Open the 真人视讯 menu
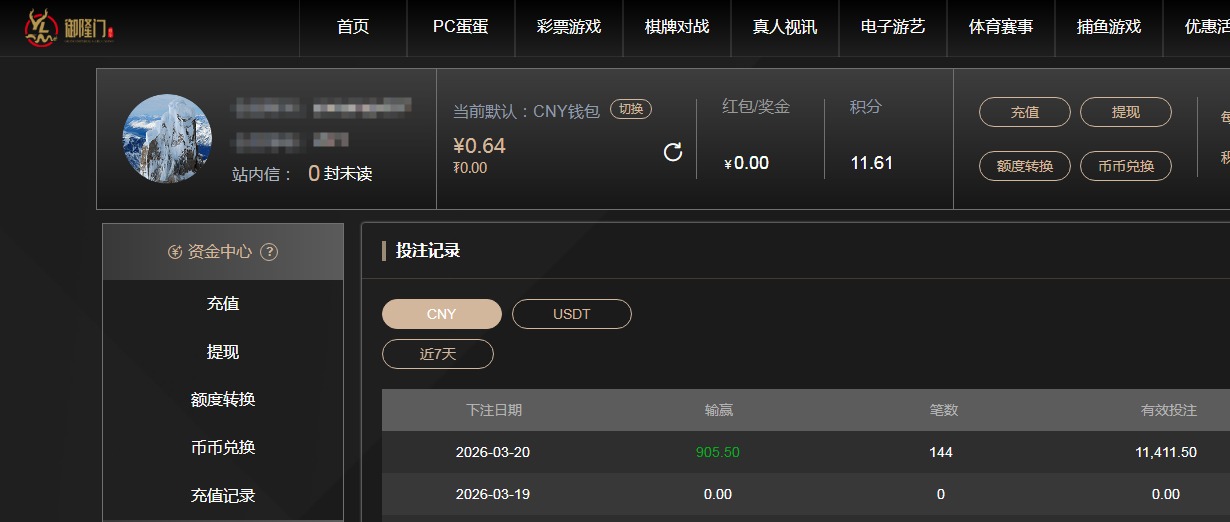Image resolution: width=1230 pixels, height=522 pixels. coord(785,27)
